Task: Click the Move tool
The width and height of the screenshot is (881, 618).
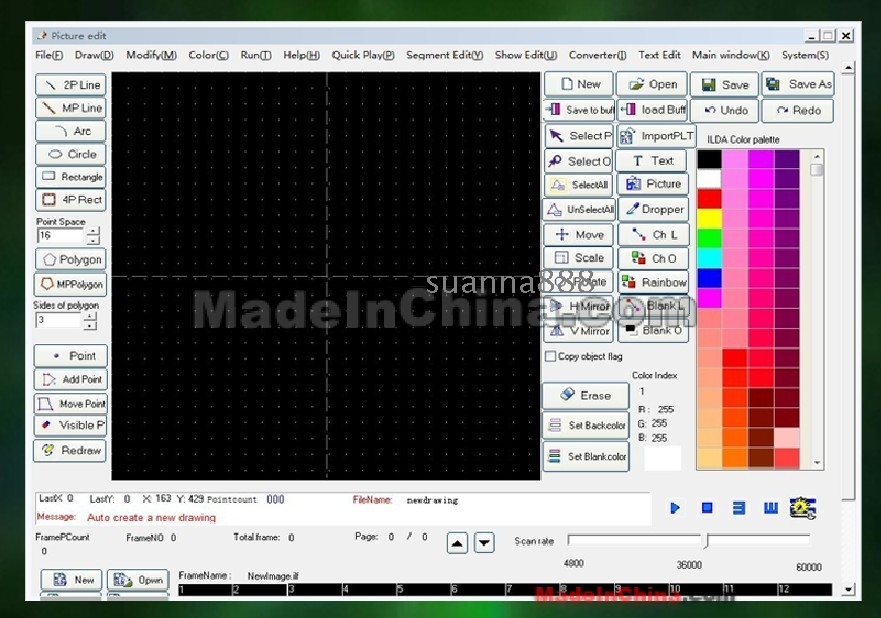Action: point(579,235)
